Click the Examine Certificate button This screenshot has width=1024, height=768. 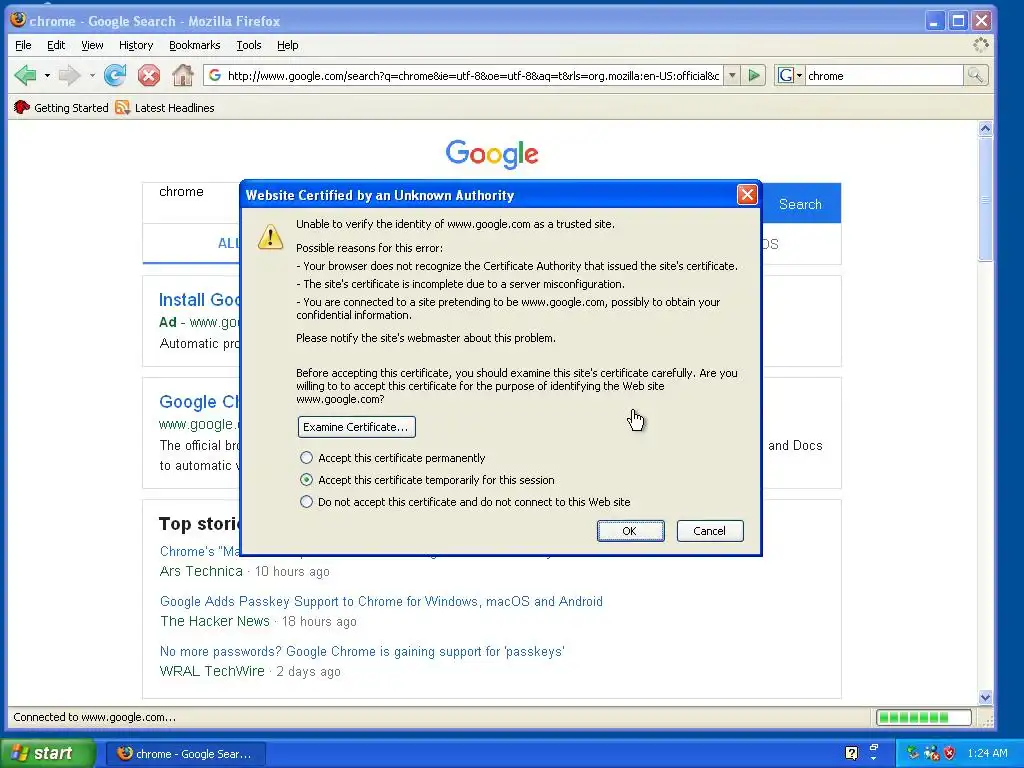pos(357,427)
